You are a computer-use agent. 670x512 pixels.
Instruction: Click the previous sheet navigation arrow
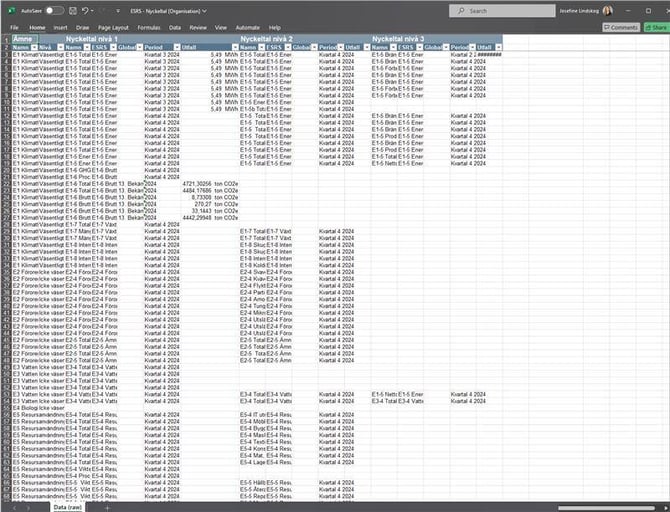[x=15, y=508]
